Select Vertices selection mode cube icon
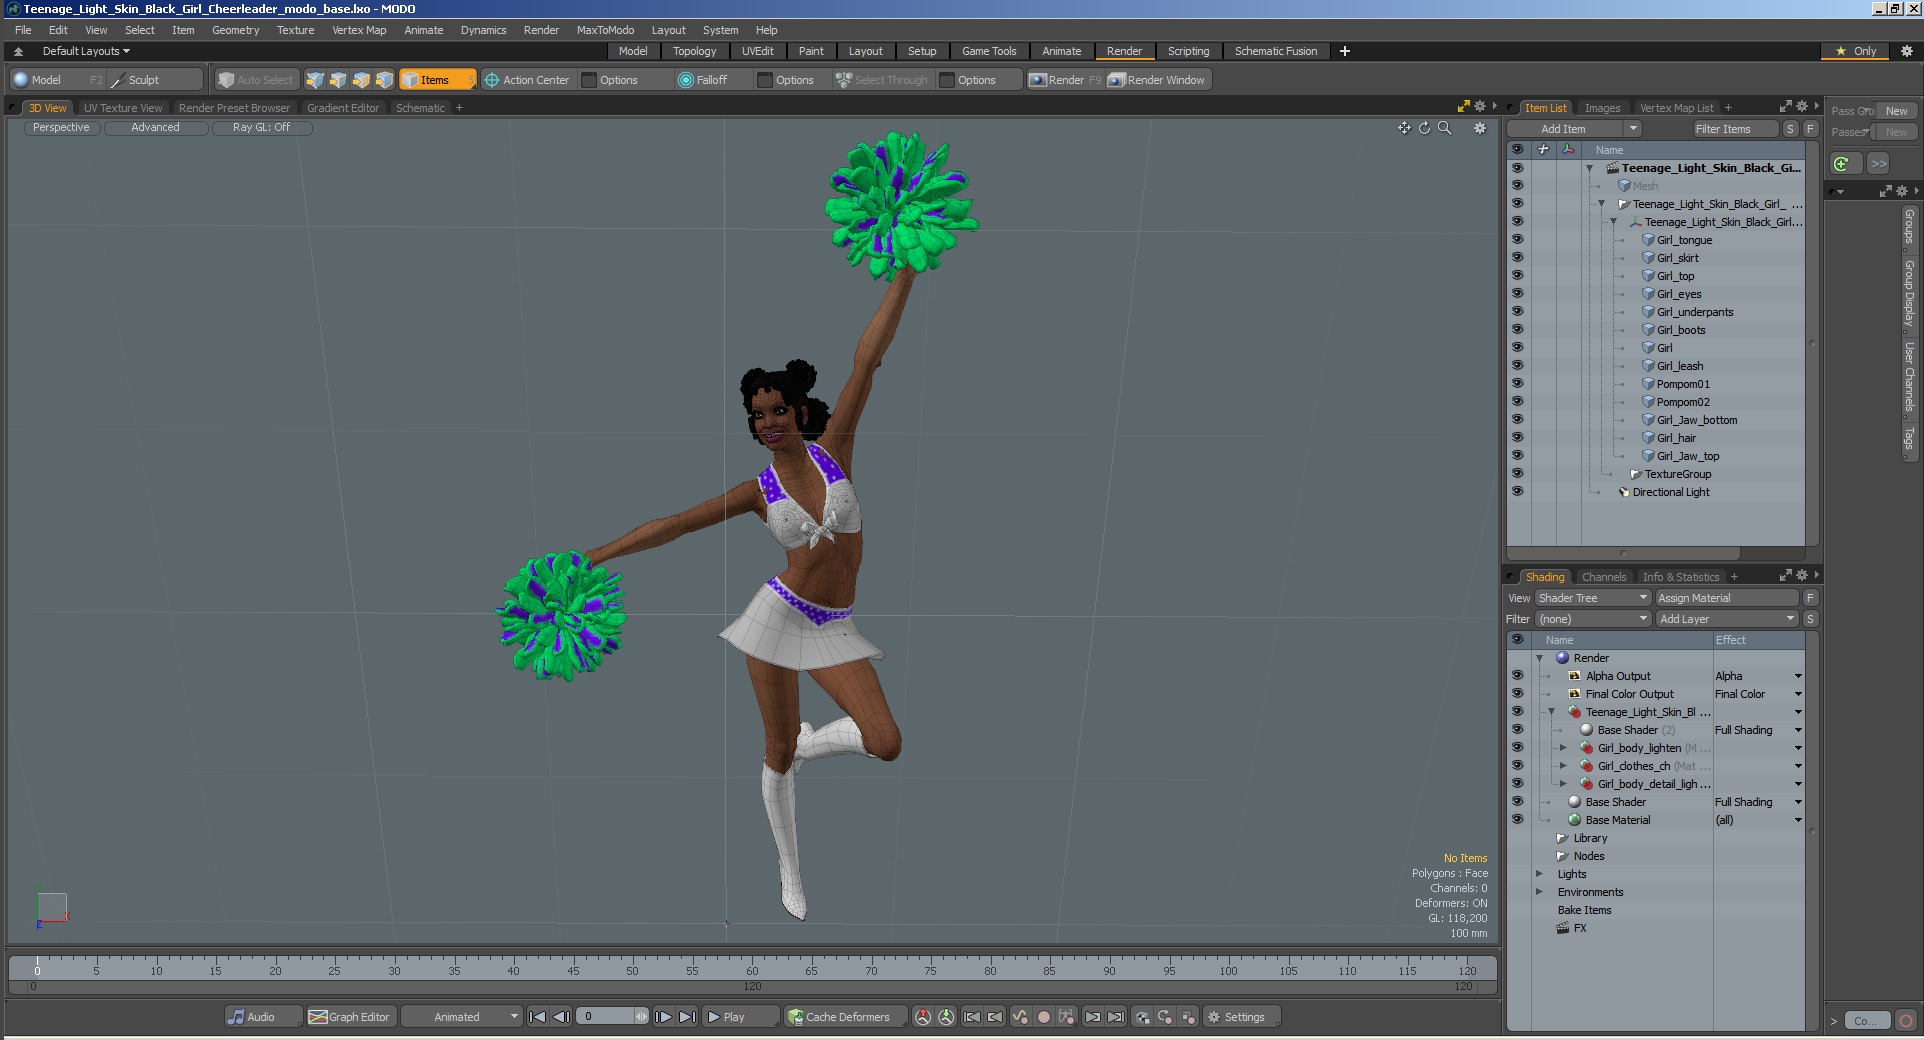The height and width of the screenshot is (1040, 1924). pyautogui.click(x=315, y=80)
